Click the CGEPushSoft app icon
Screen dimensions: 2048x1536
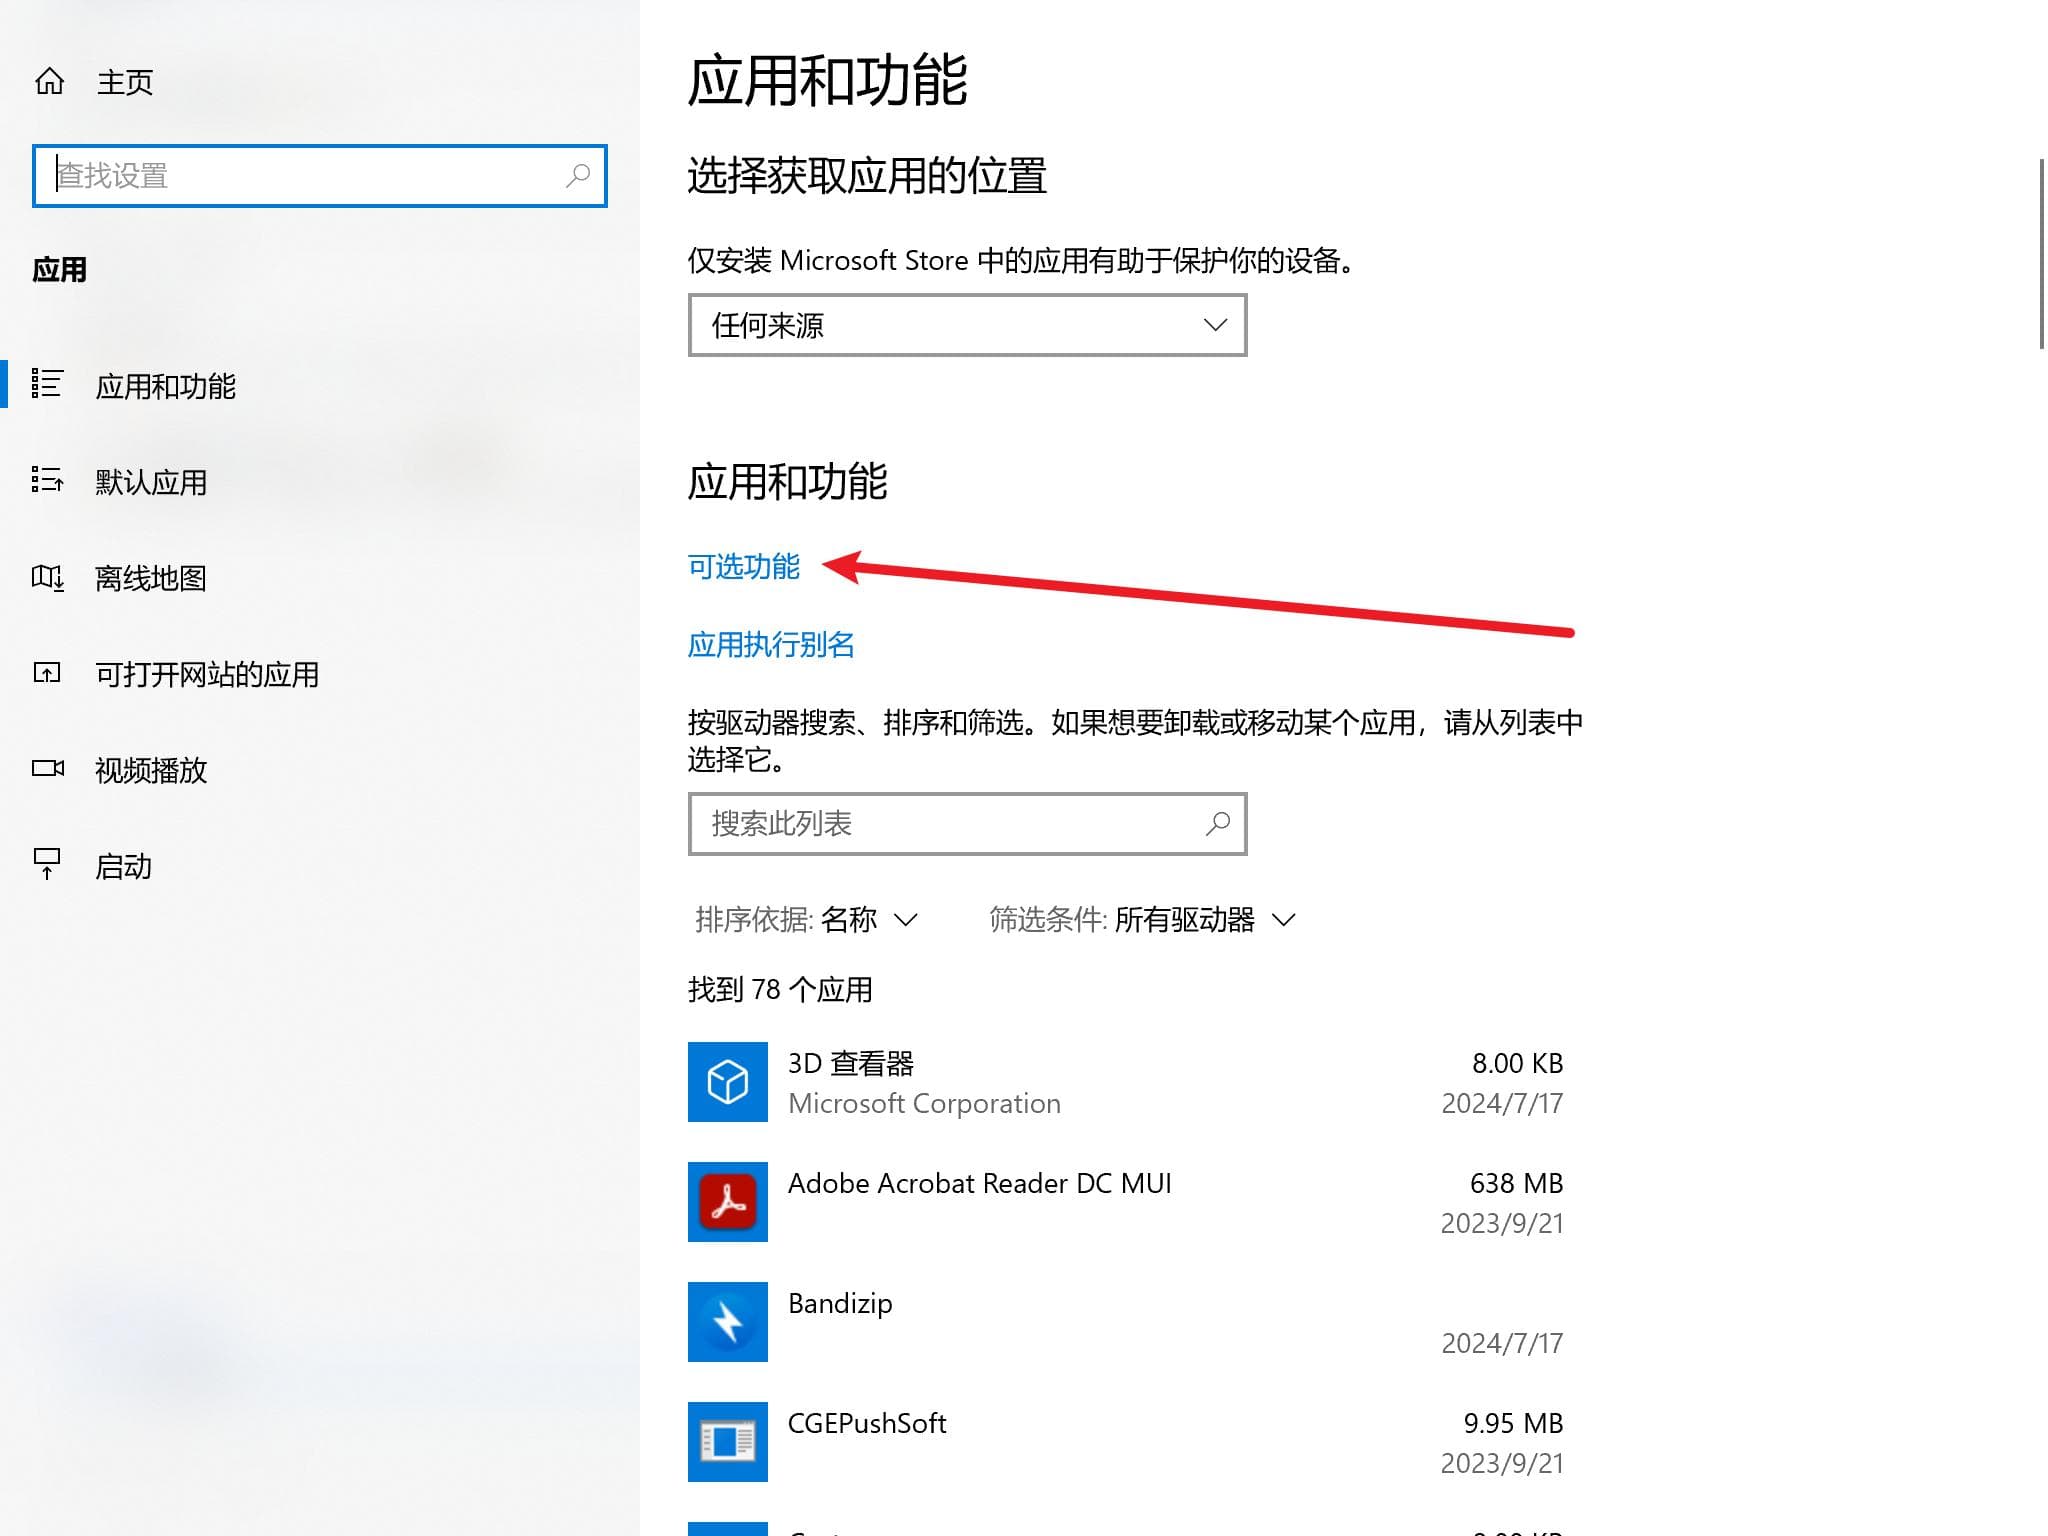[x=728, y=1442]
